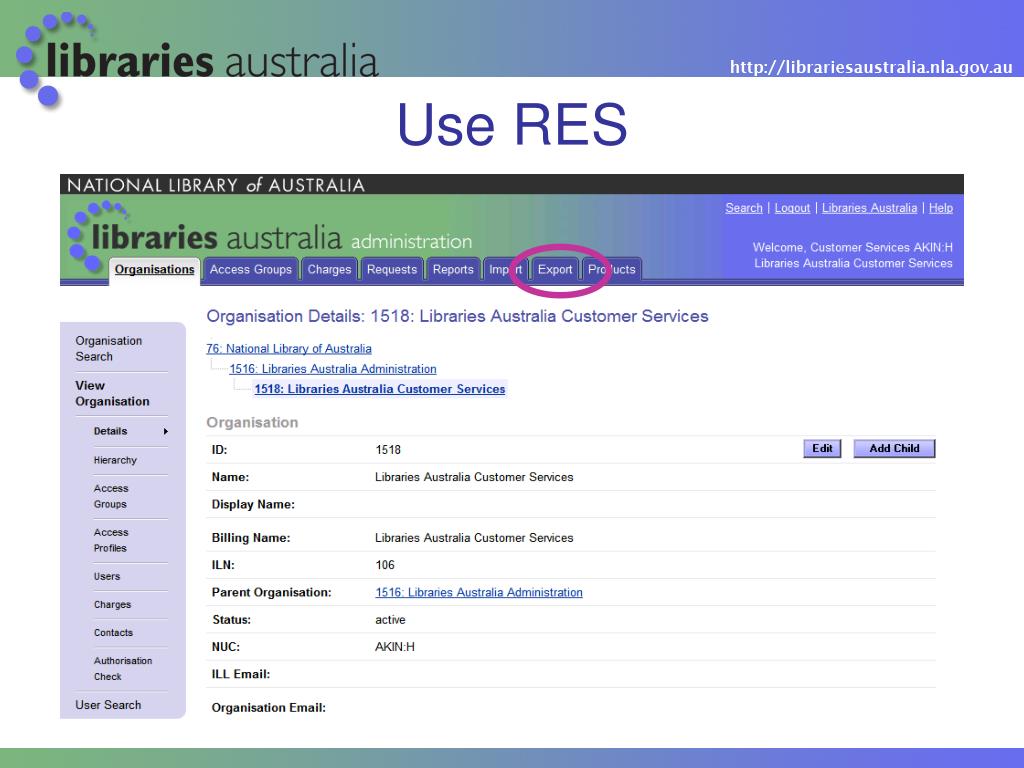Open 76: National Library of Australia link
Screen dimensions: 1024x768
coord(289,349)
